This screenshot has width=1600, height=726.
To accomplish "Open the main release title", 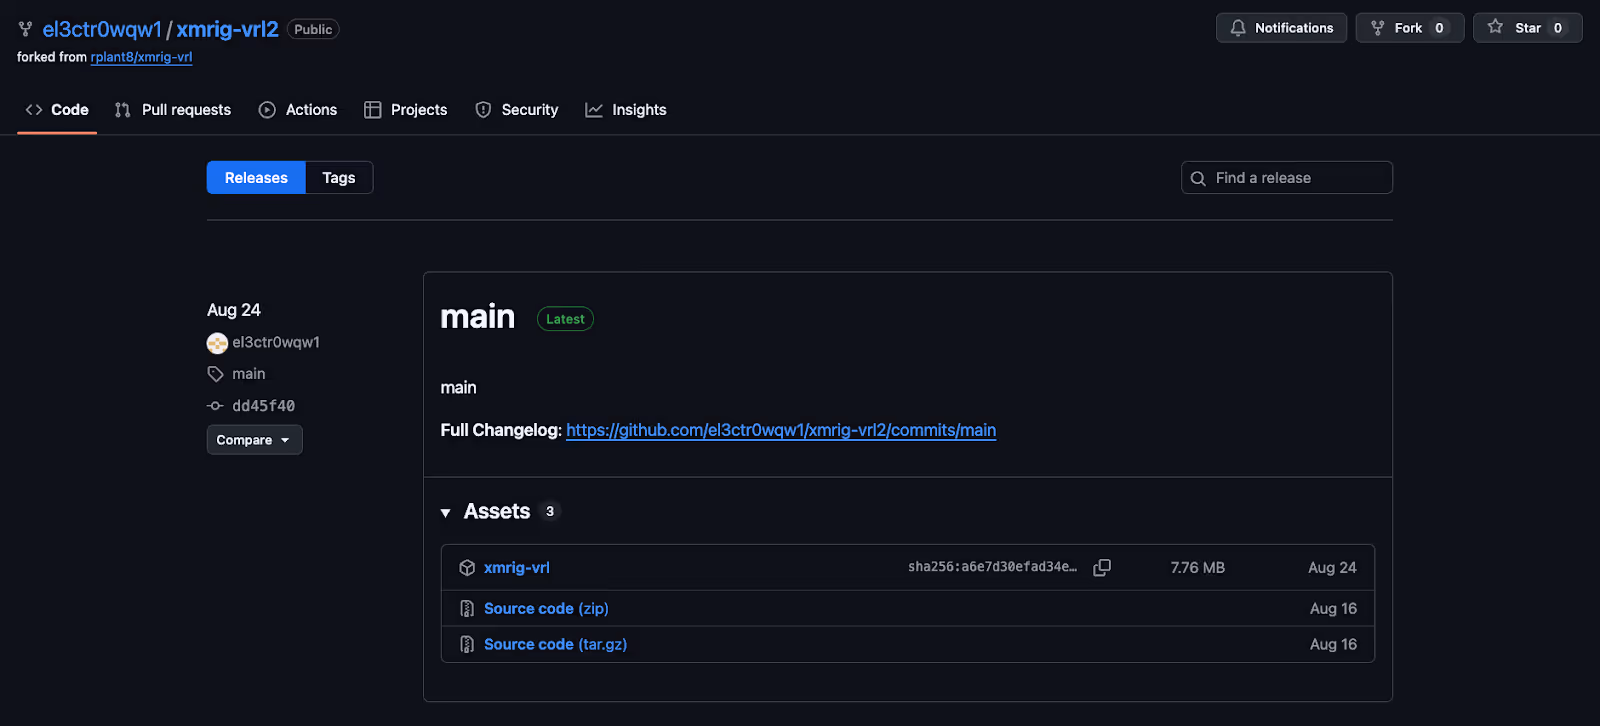I will tap(478, 317).
